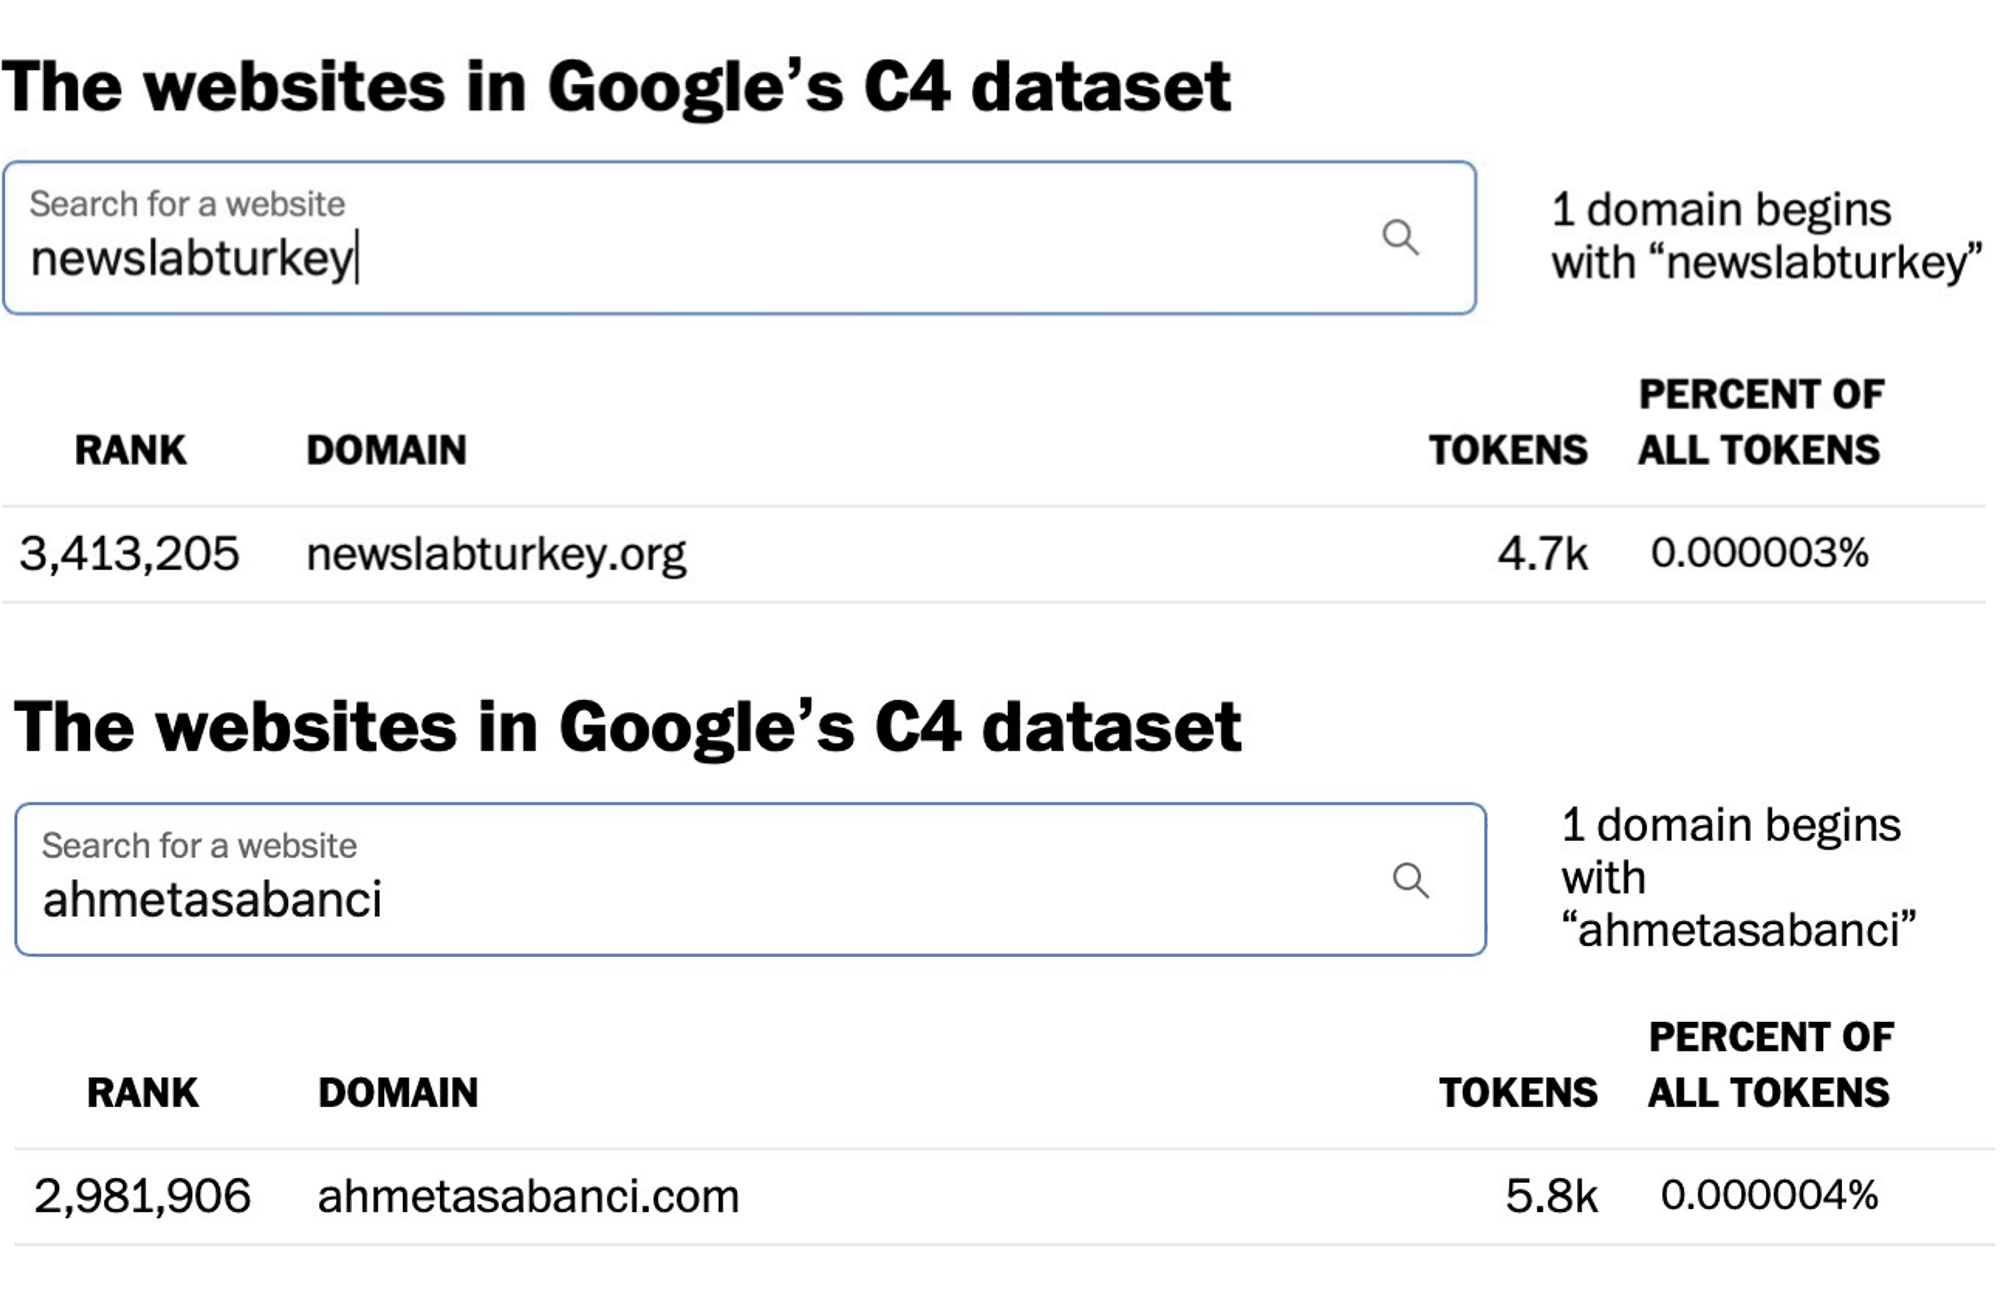Click PERCENT OF ALL TOKENS above 0.000003%
The width and height of the screenshot is (2000, 1306).
coord(1760,423)
